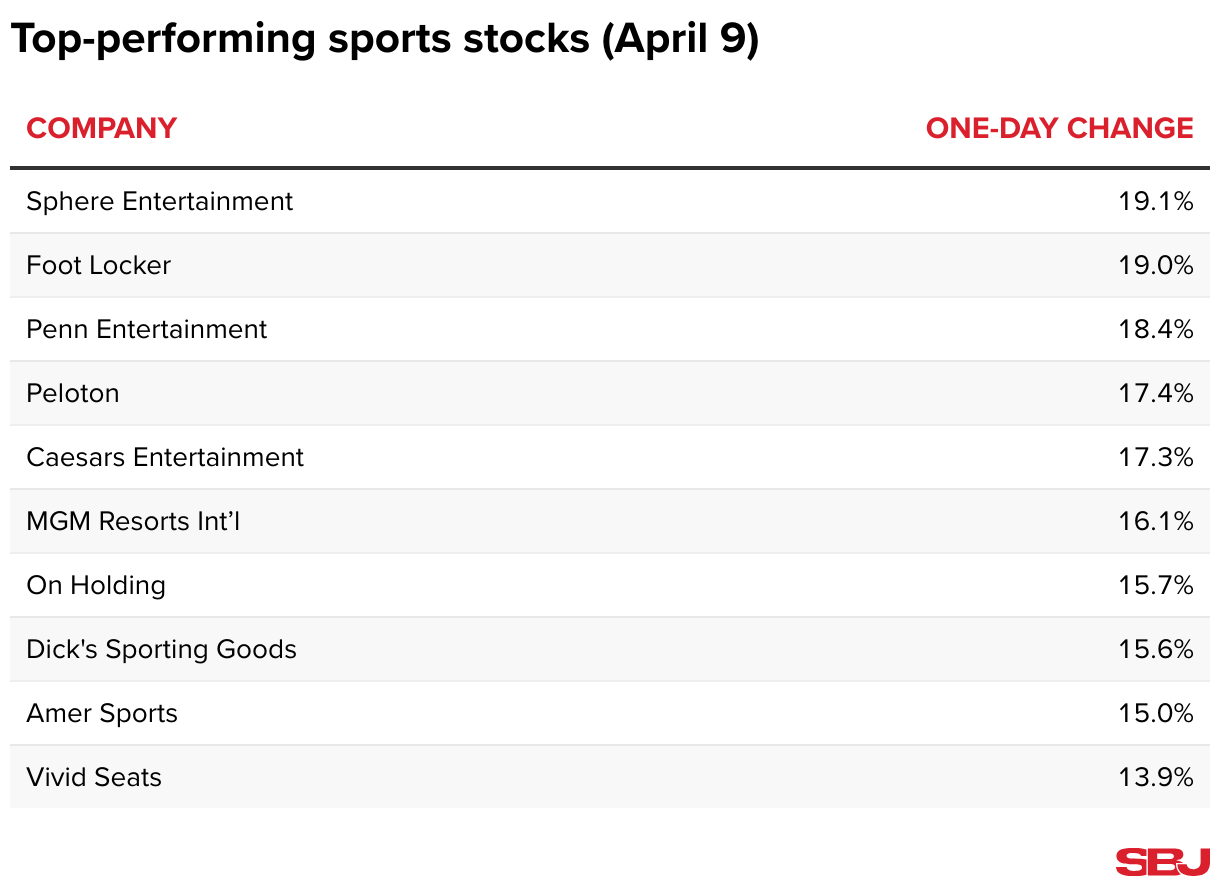Click on Caesars Entertainment
This screenshot has height=886, width=1220.
click(x=165, y=457)
